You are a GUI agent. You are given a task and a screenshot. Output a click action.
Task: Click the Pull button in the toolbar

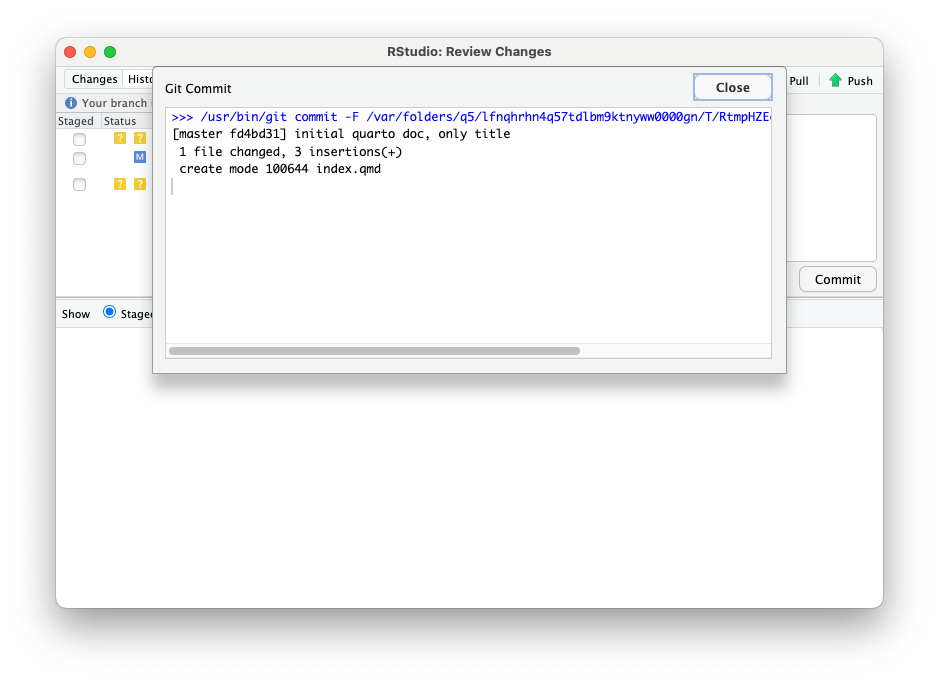click(798, 81)
